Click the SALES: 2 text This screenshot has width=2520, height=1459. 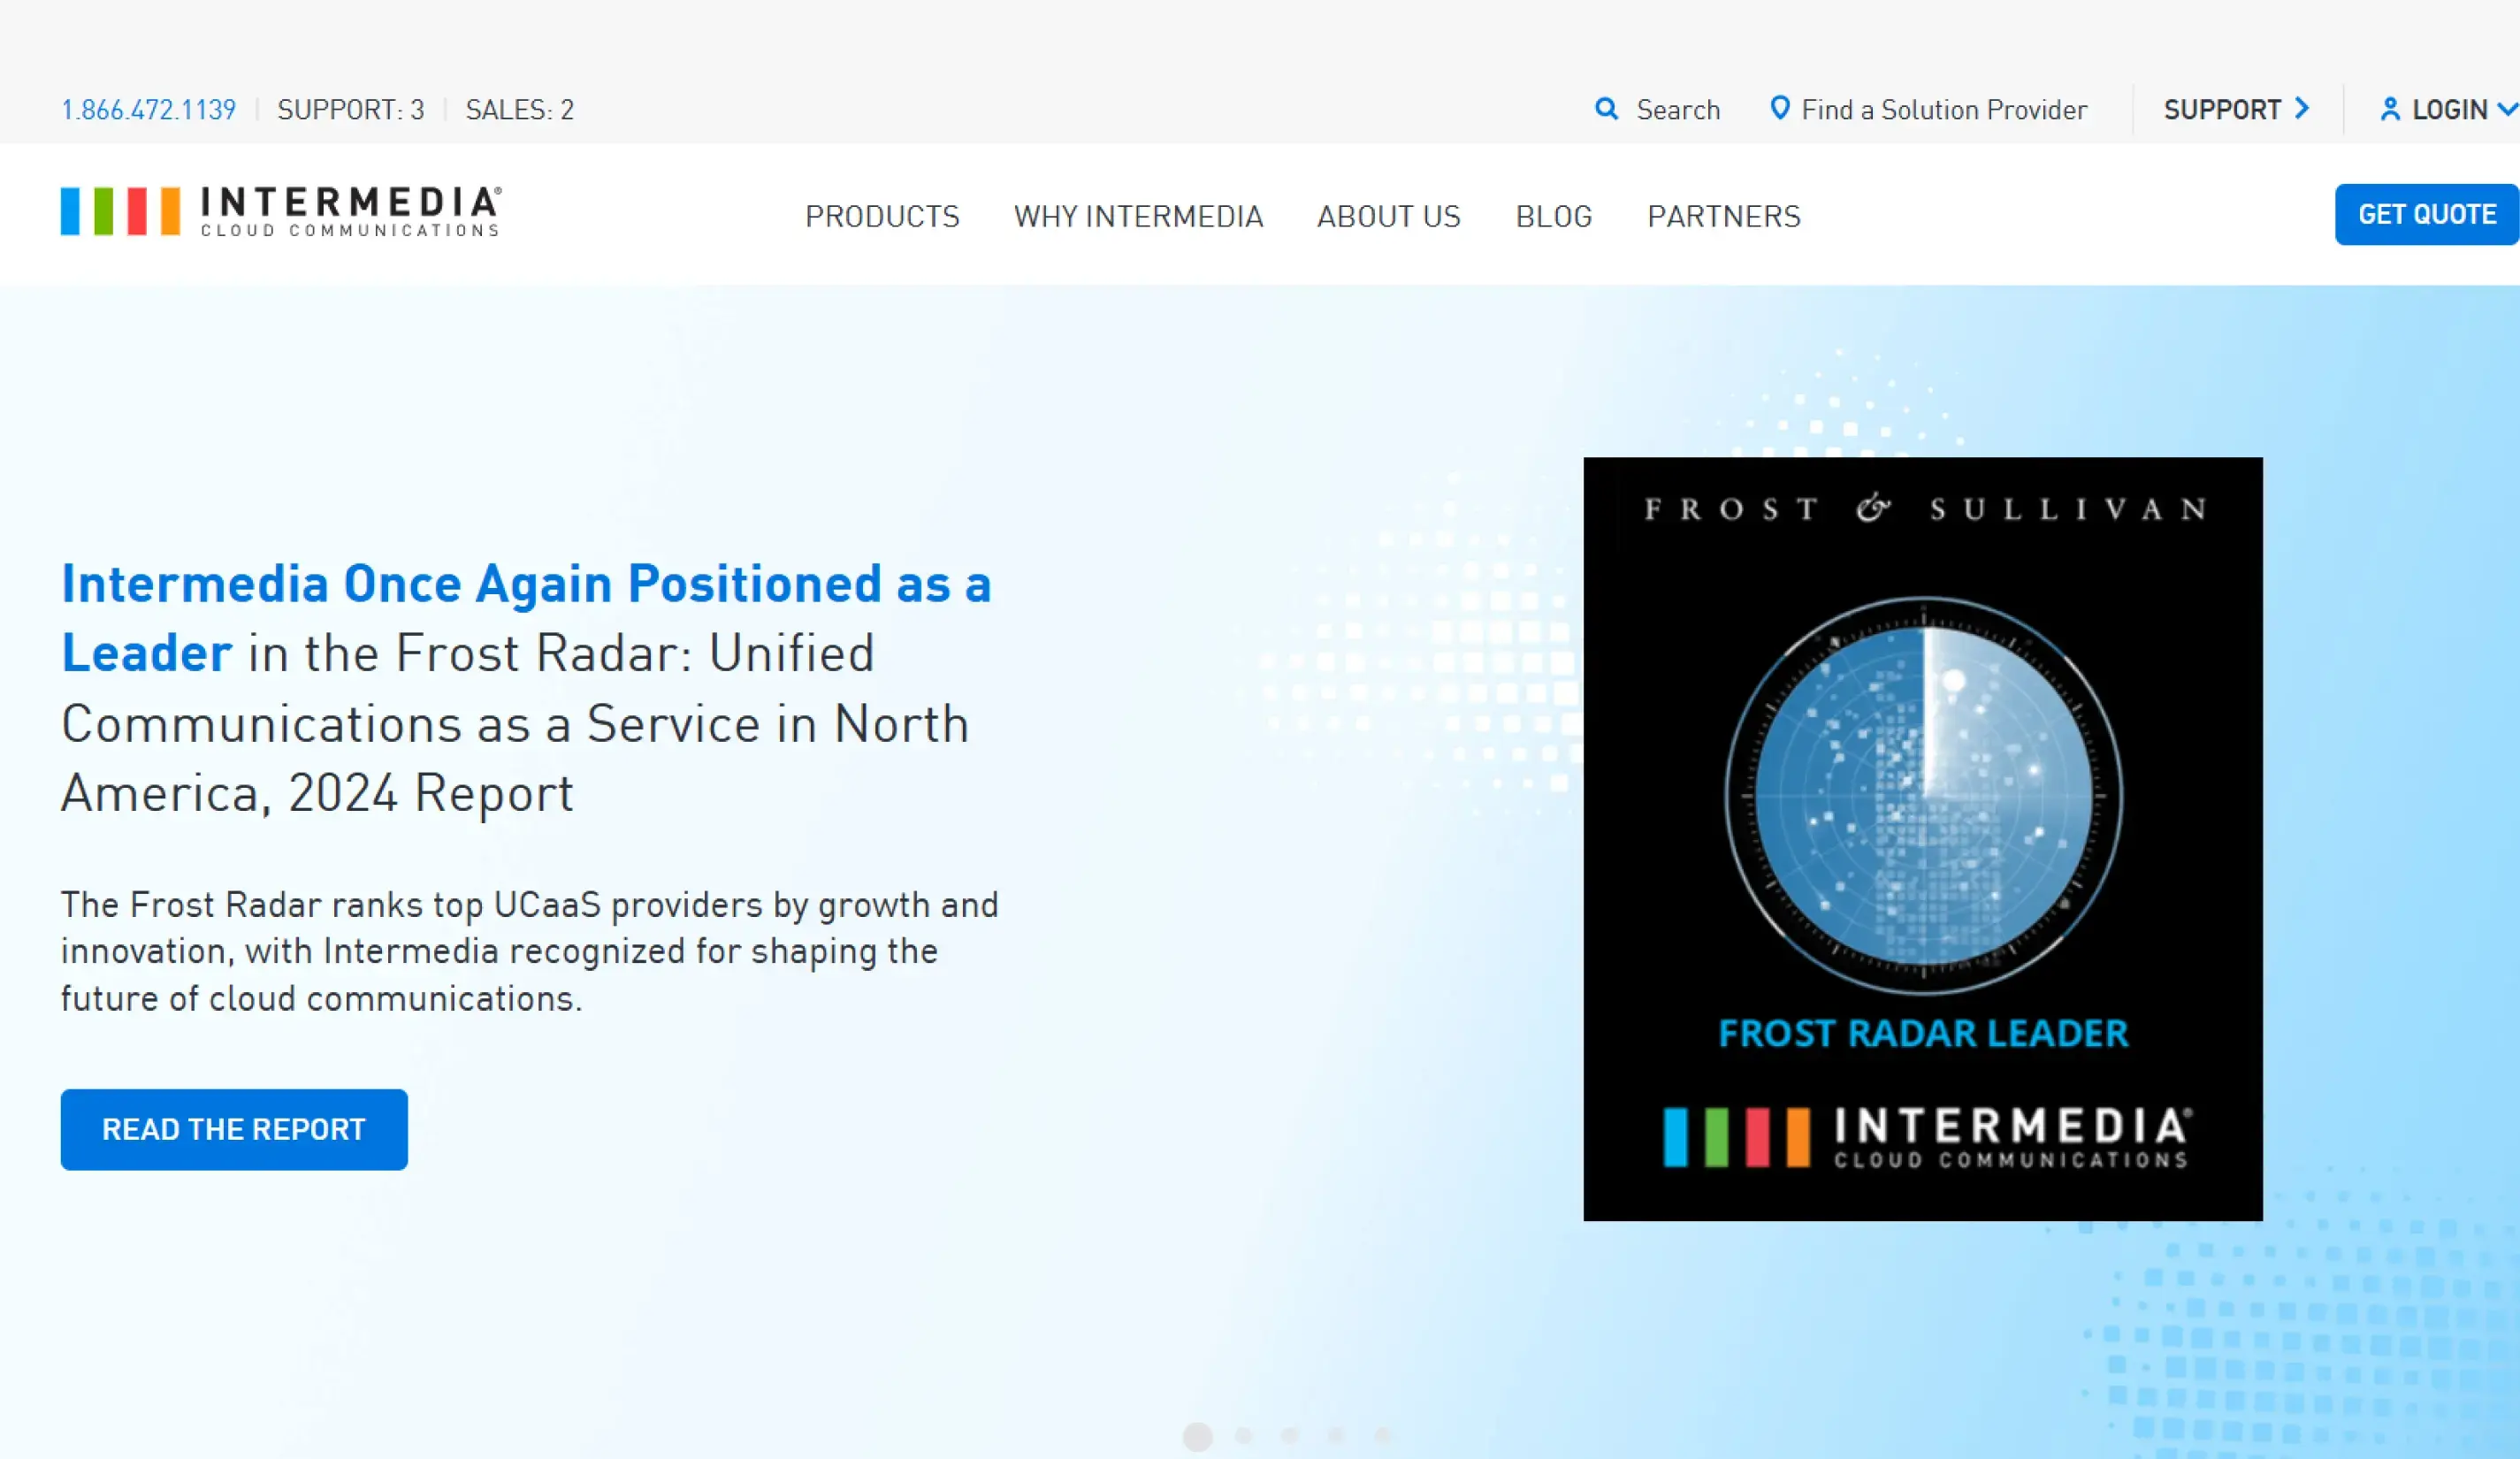519,109
